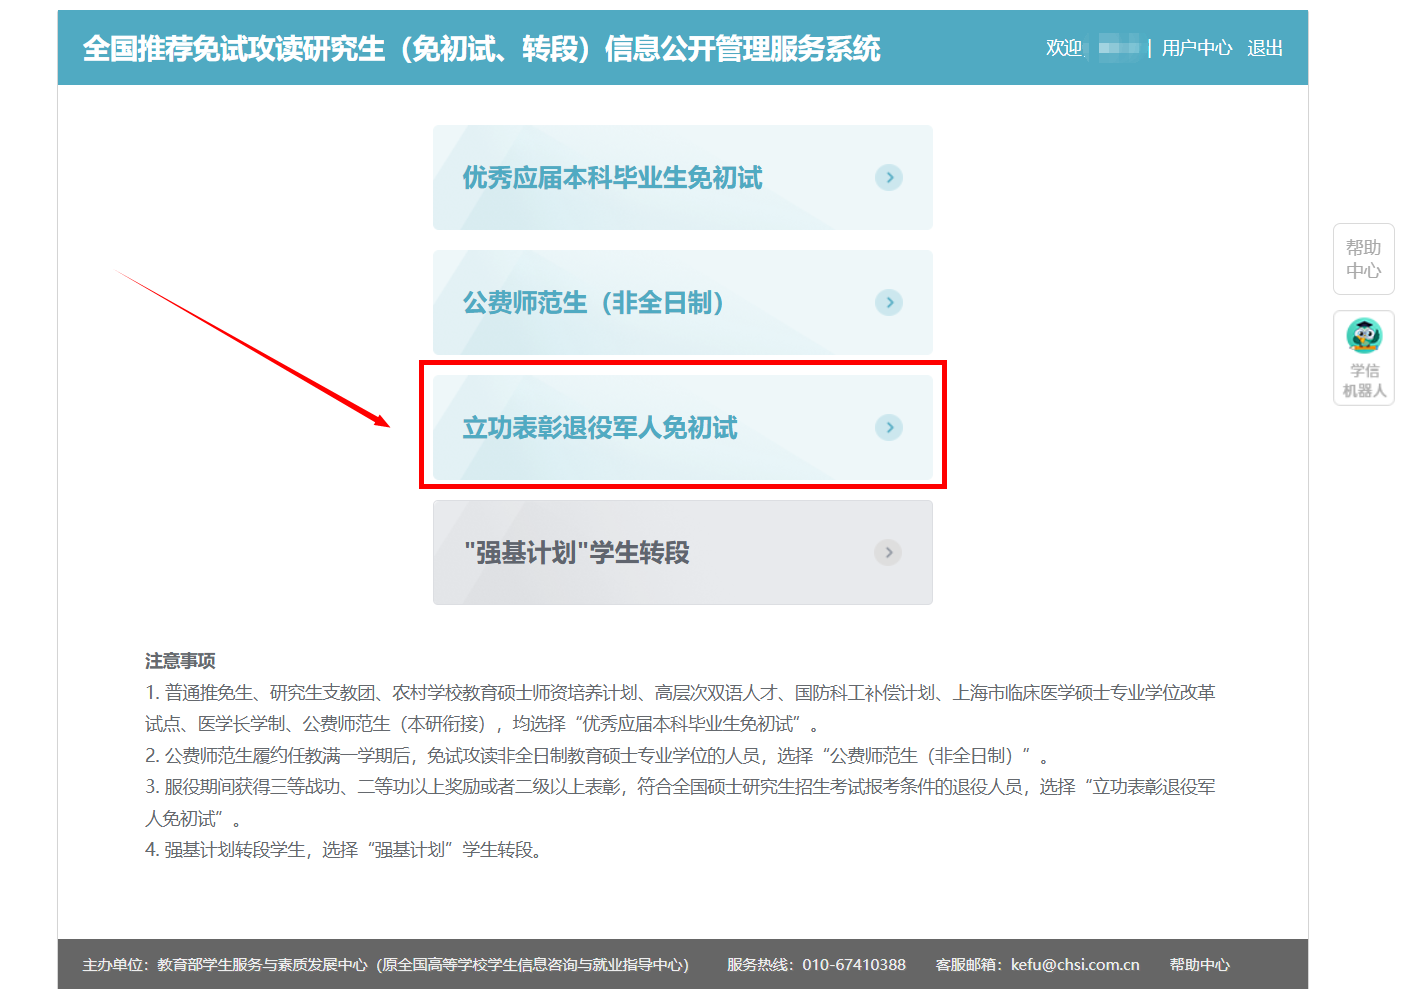This screenshot has width=1414, height=989.
Task: Click the chevron icon on 立功表彰退役军人免初试 card
Action: pyautogui.click(x=888, y=428)
